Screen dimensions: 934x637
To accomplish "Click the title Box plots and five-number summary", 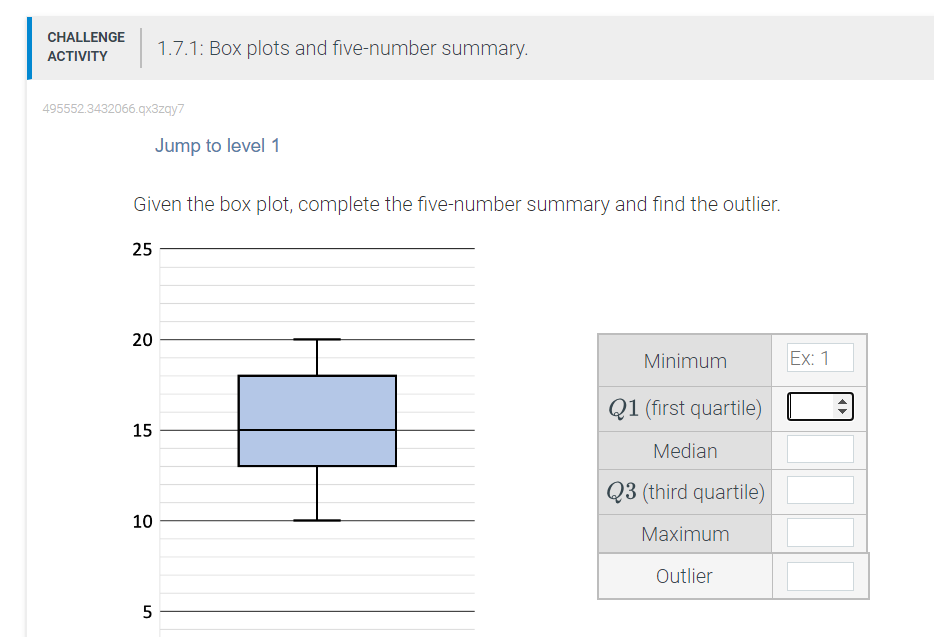I will point(343,48).
